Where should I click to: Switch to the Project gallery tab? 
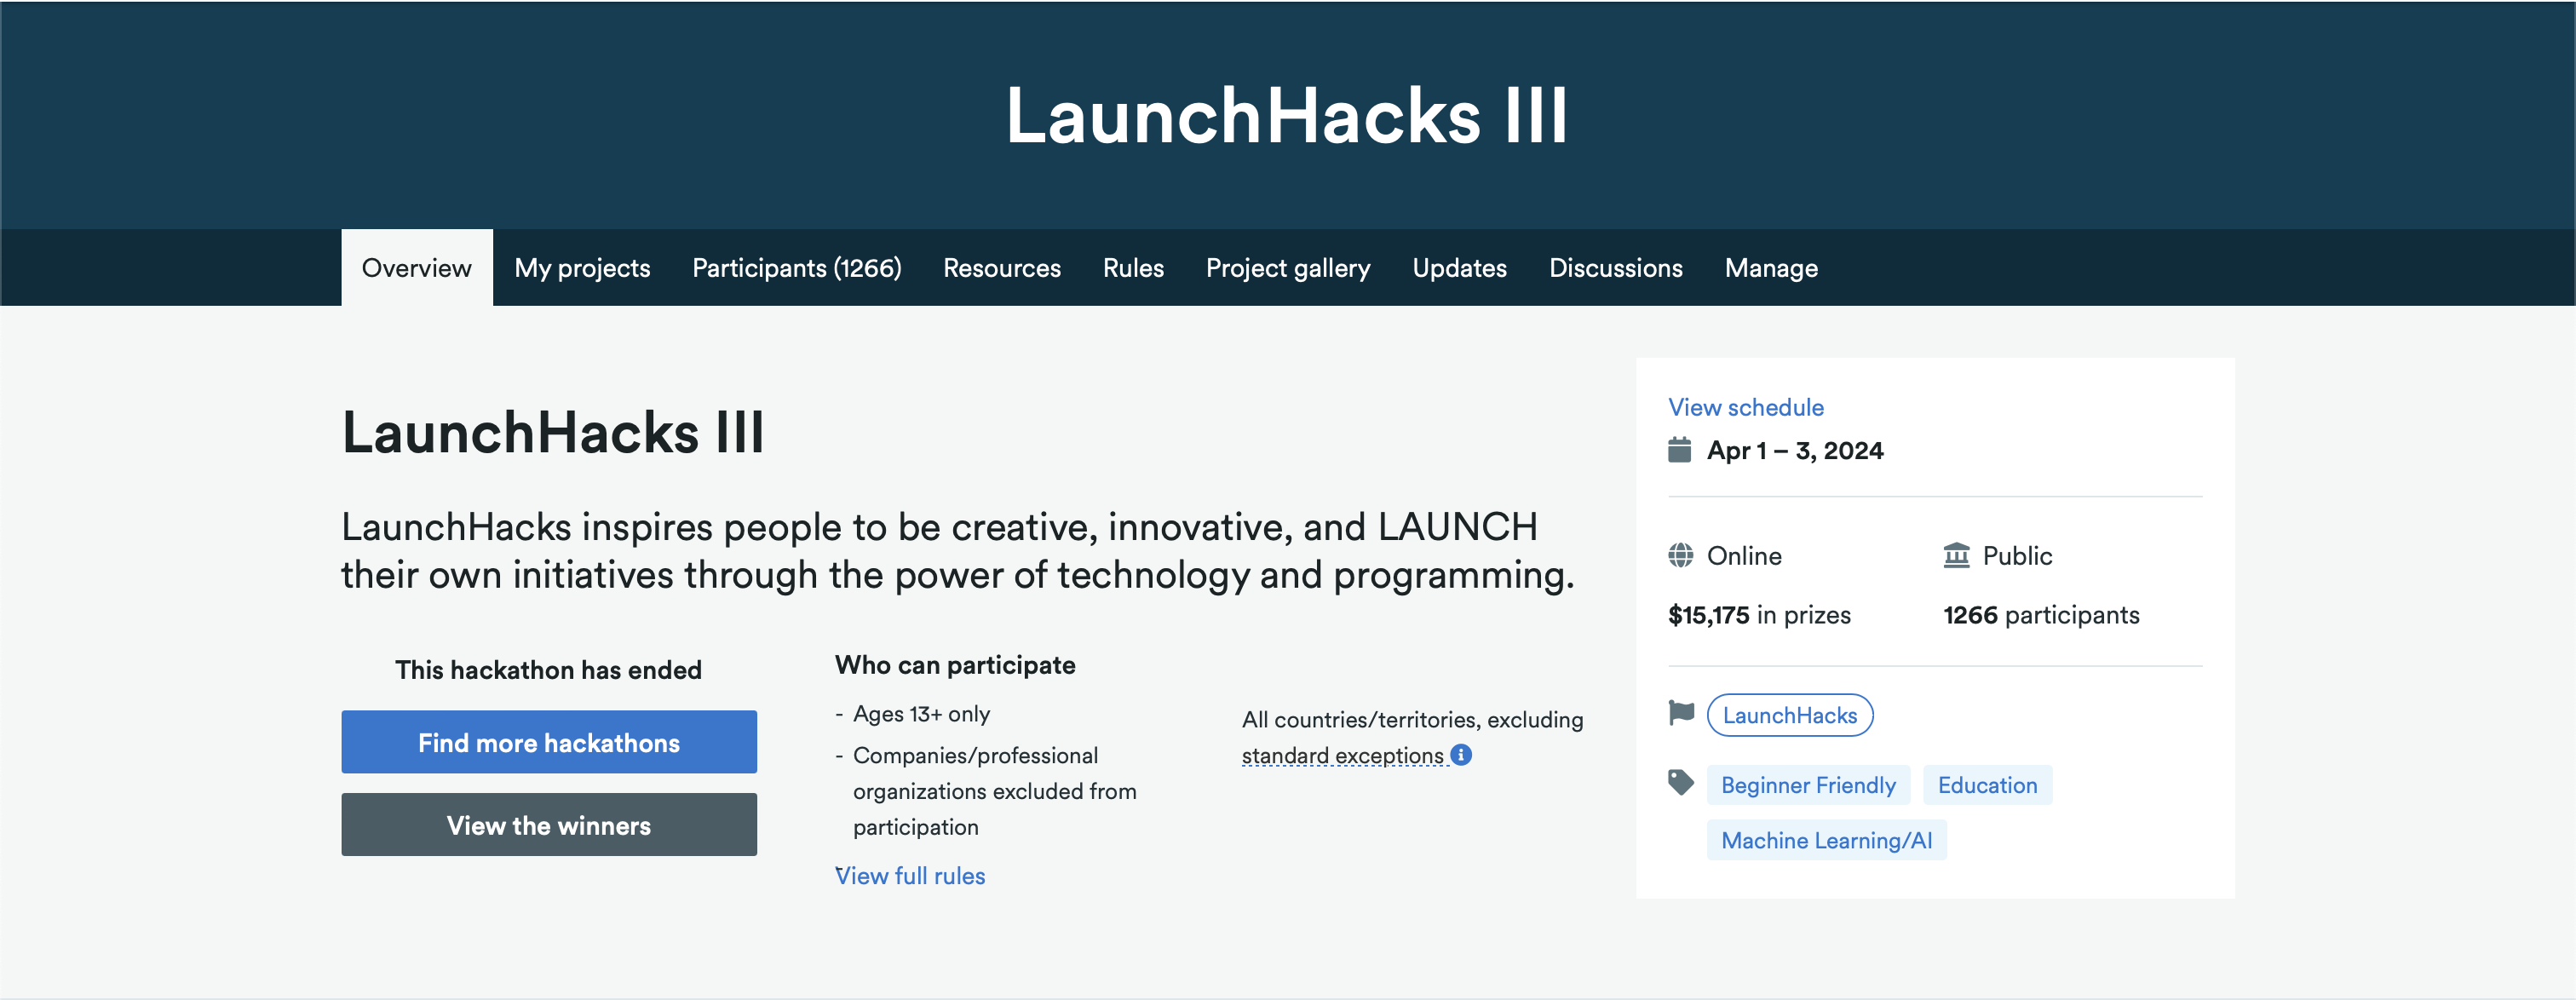(1288, 268)
